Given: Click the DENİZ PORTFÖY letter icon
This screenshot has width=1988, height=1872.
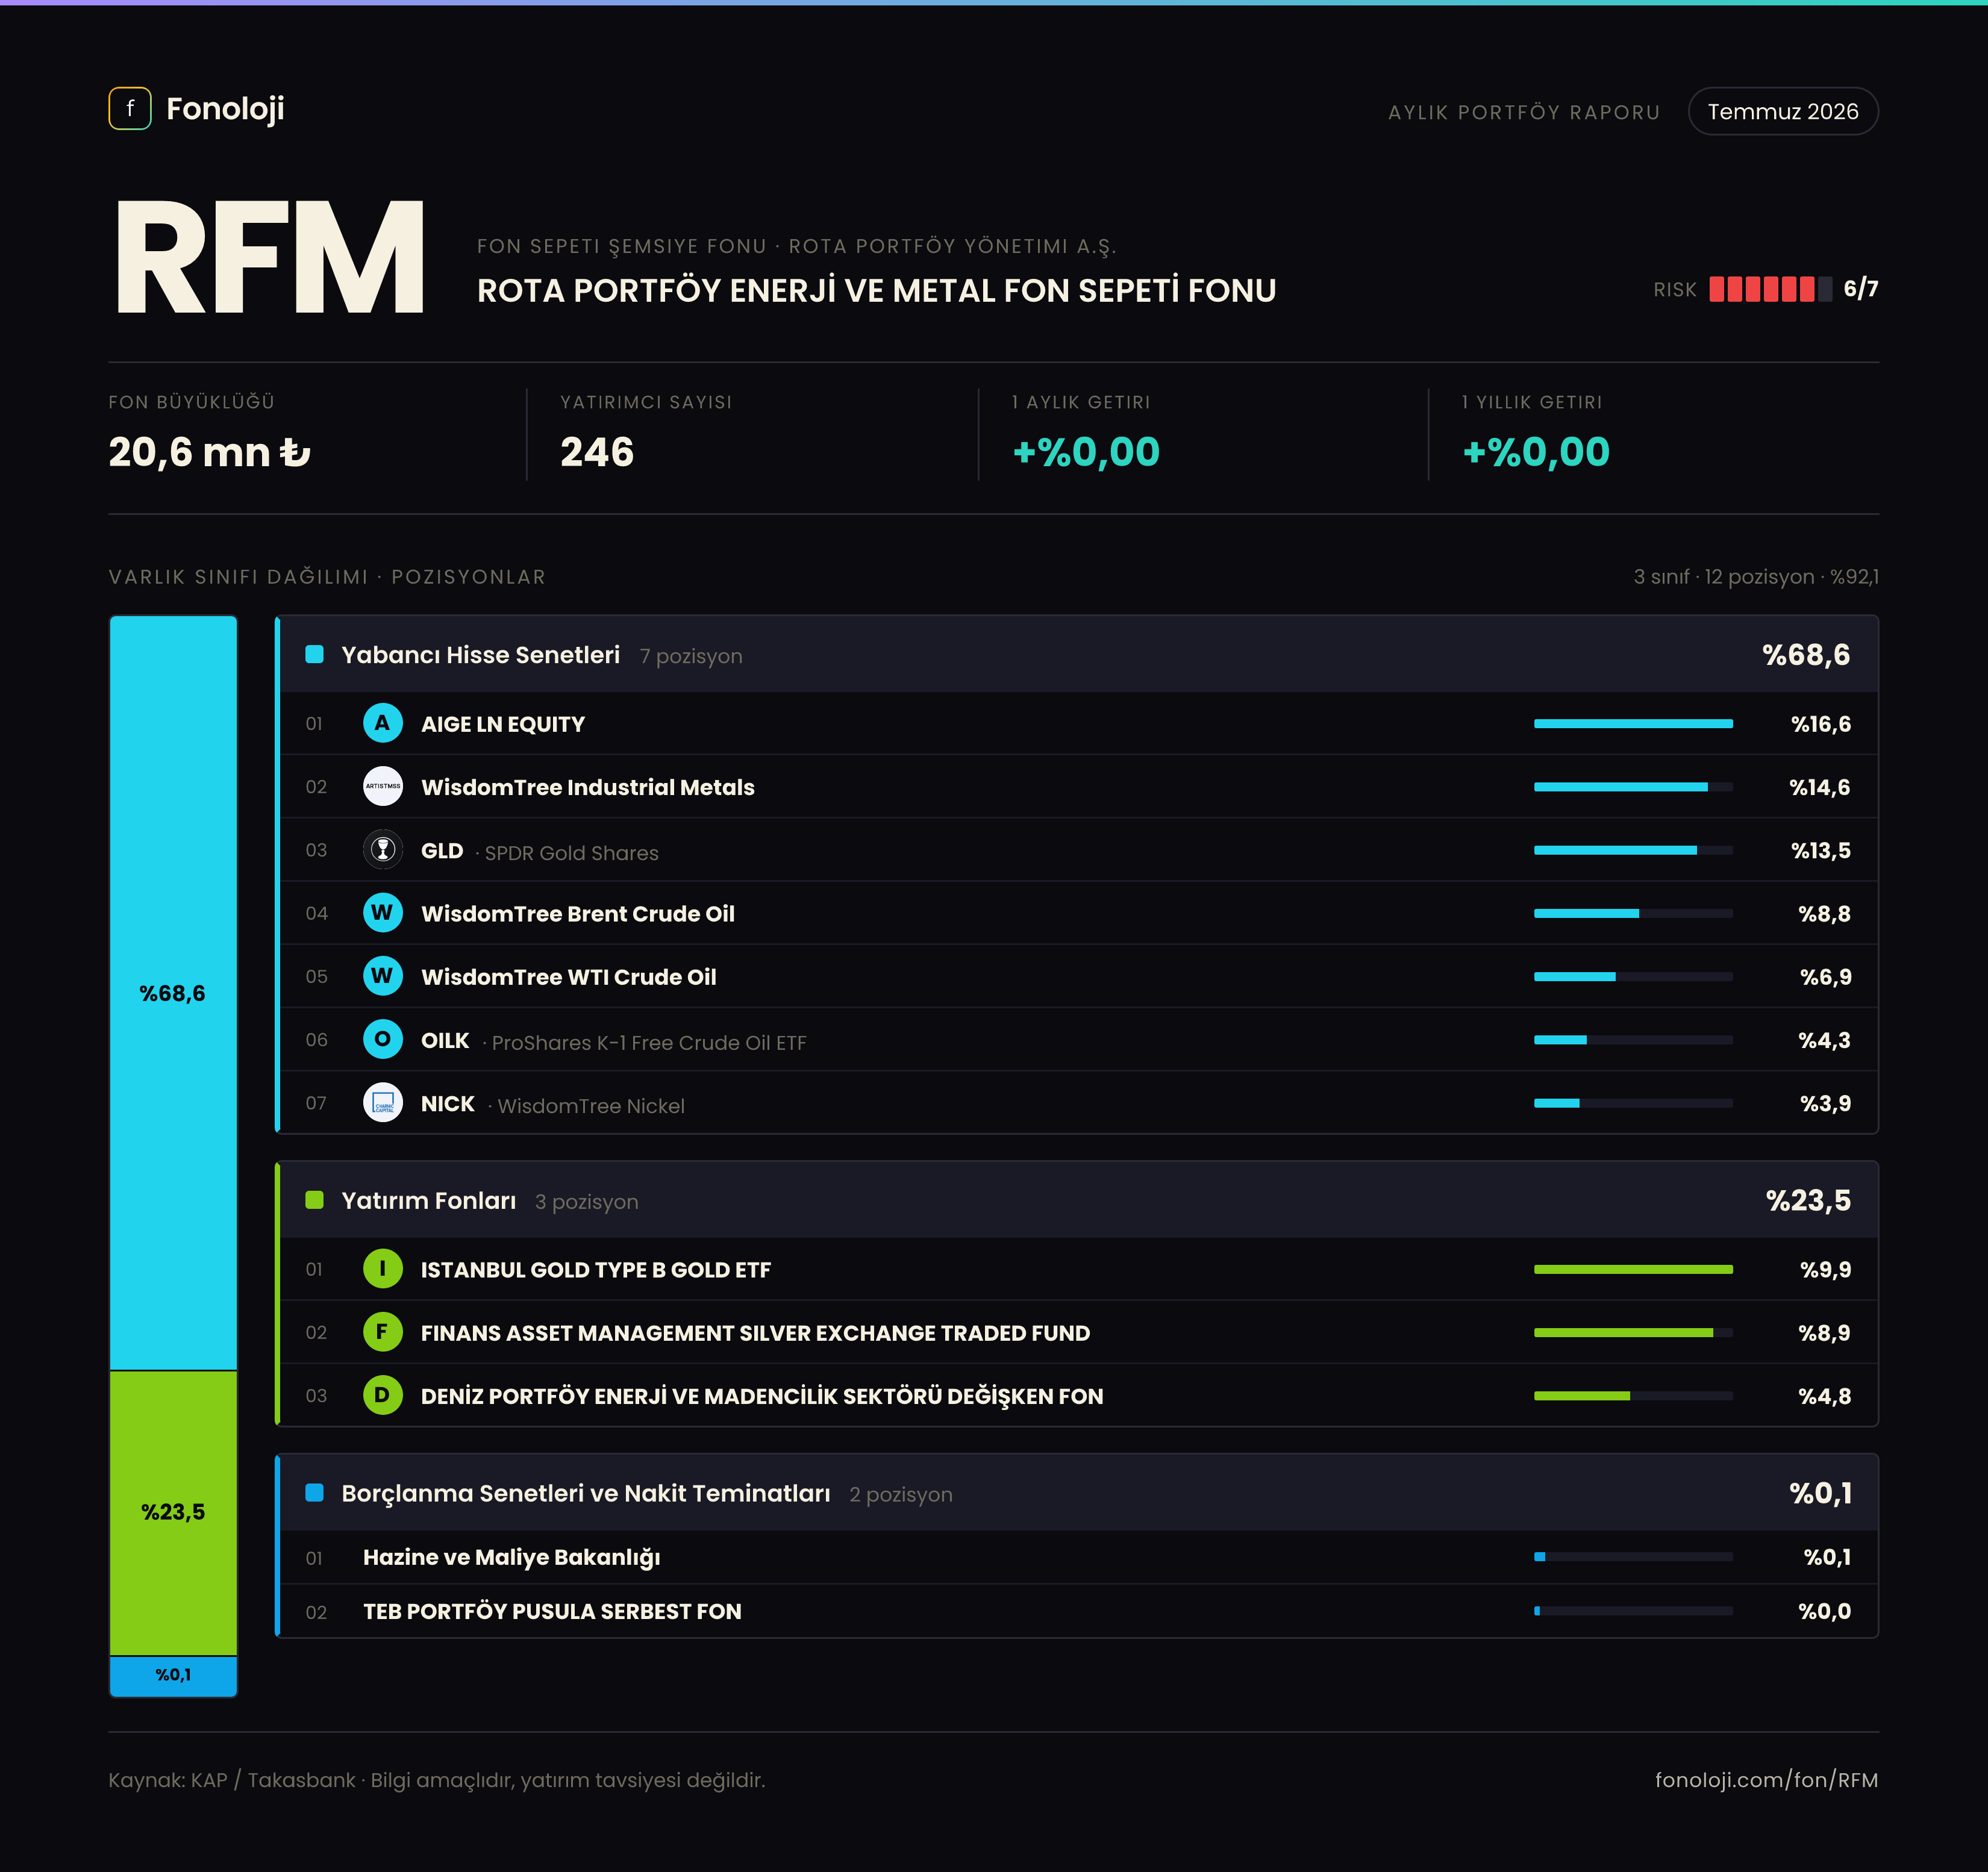Looking at the screenshot, I should tap(382, 1395).
